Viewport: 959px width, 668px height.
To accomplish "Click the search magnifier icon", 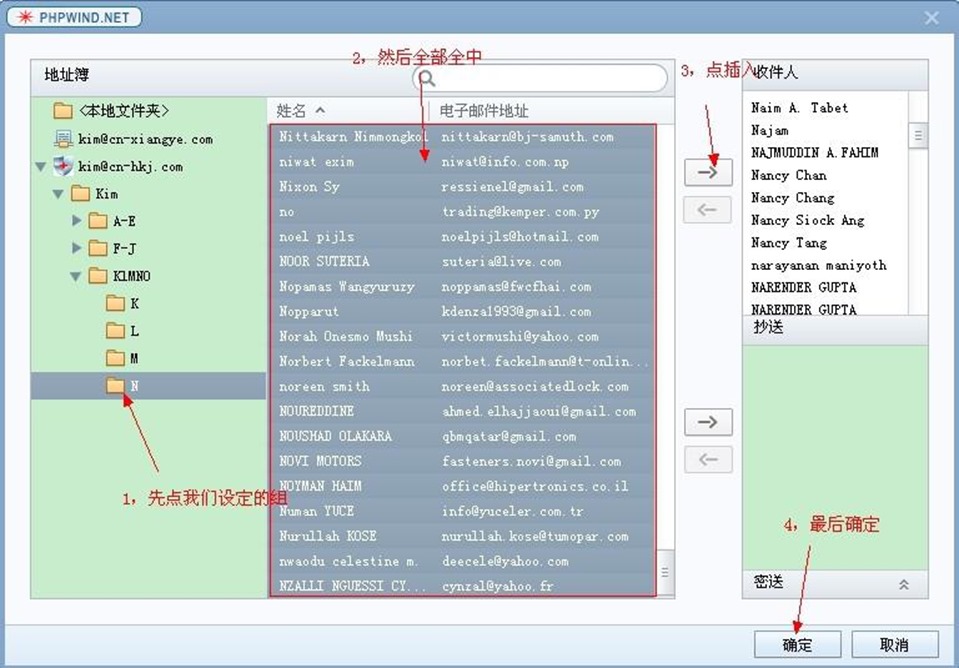I will click(427, 78).
